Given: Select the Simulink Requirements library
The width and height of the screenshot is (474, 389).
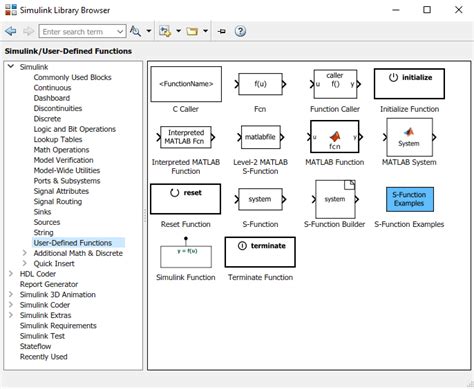Looking at the screenshot, I should pos(58,325).
